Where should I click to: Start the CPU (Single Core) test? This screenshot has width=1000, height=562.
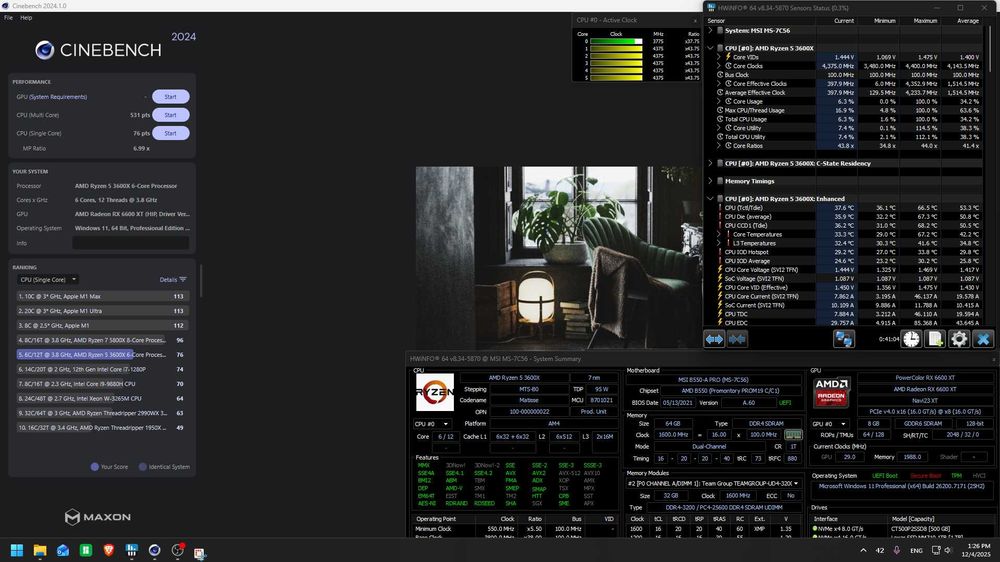coord(170,133)
